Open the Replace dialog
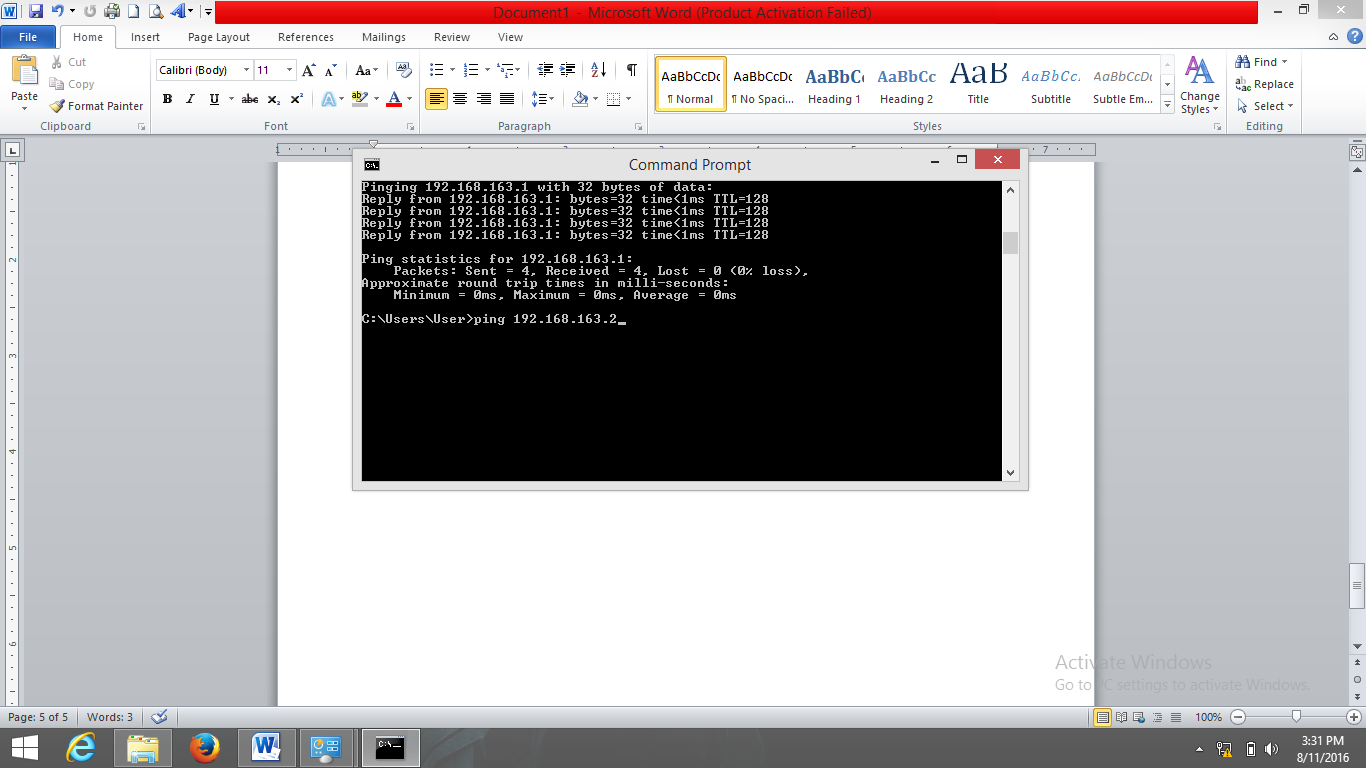Screen dimensions: 1366x768 (1264, 84)
